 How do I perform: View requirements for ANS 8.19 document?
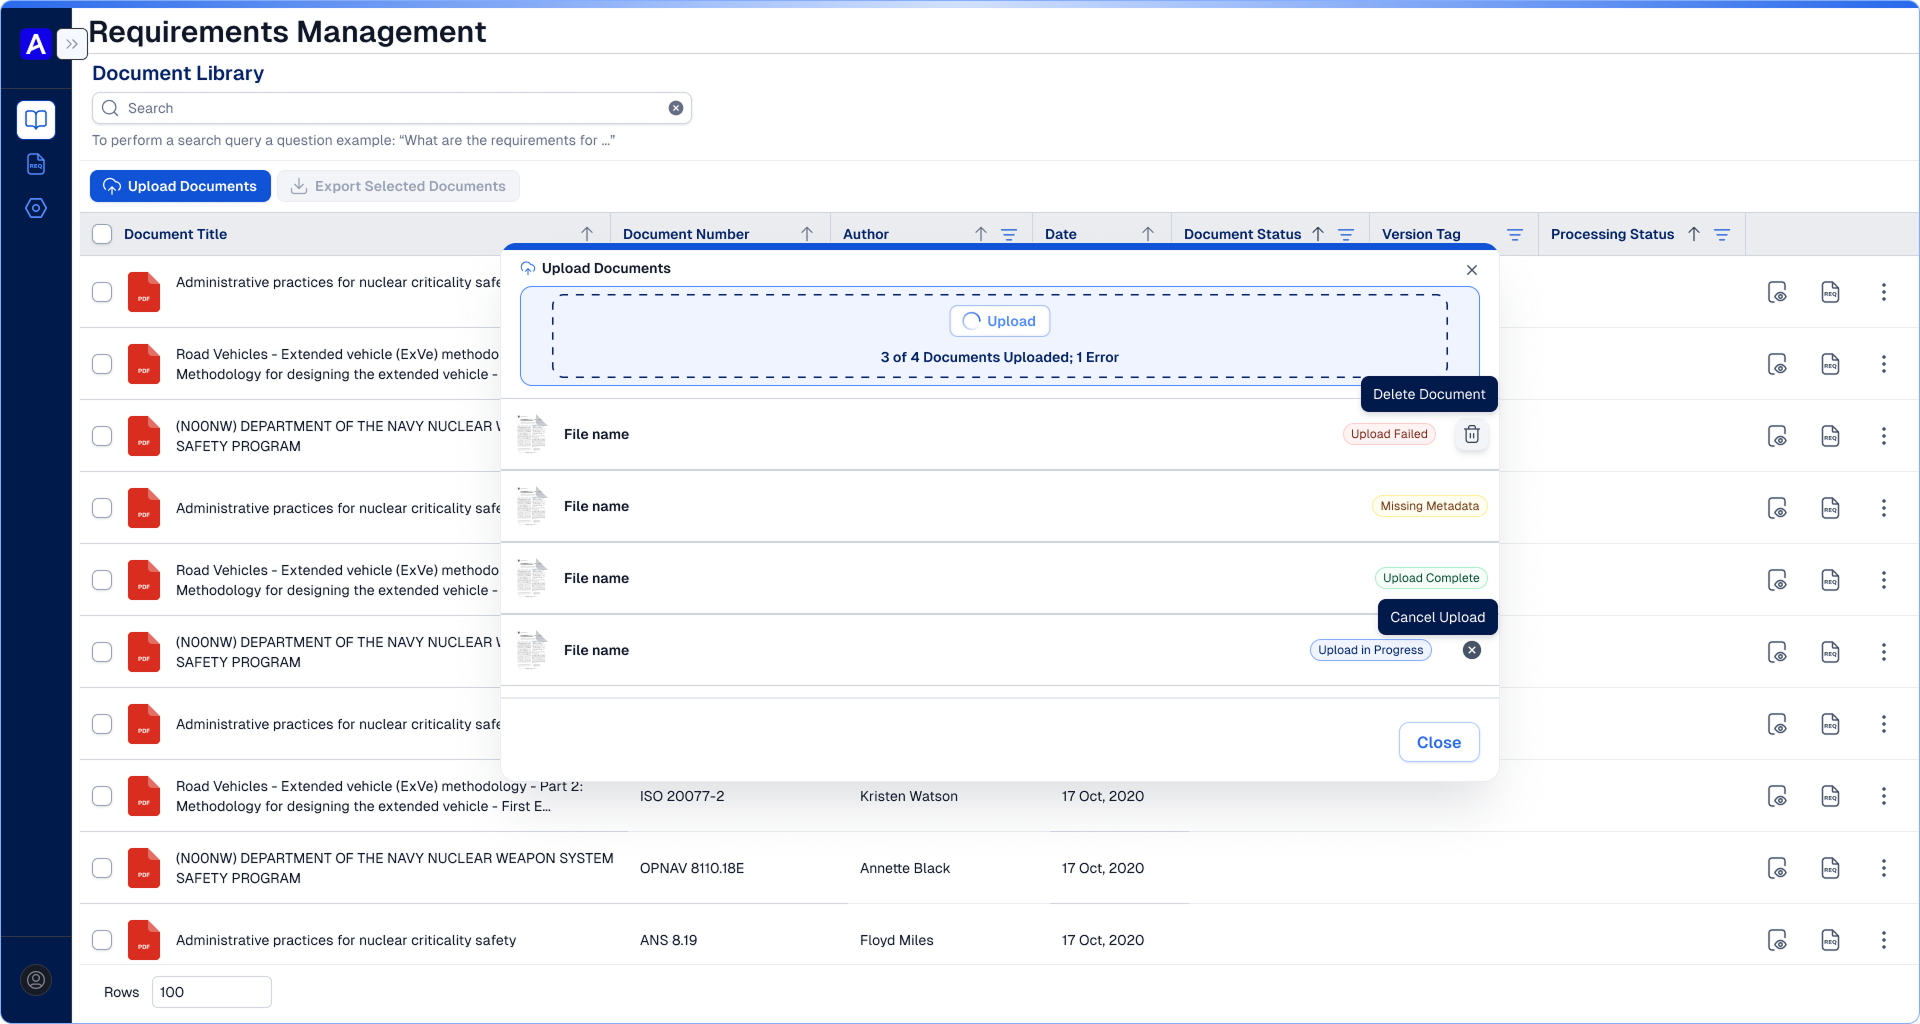[x=1830, y=940]
